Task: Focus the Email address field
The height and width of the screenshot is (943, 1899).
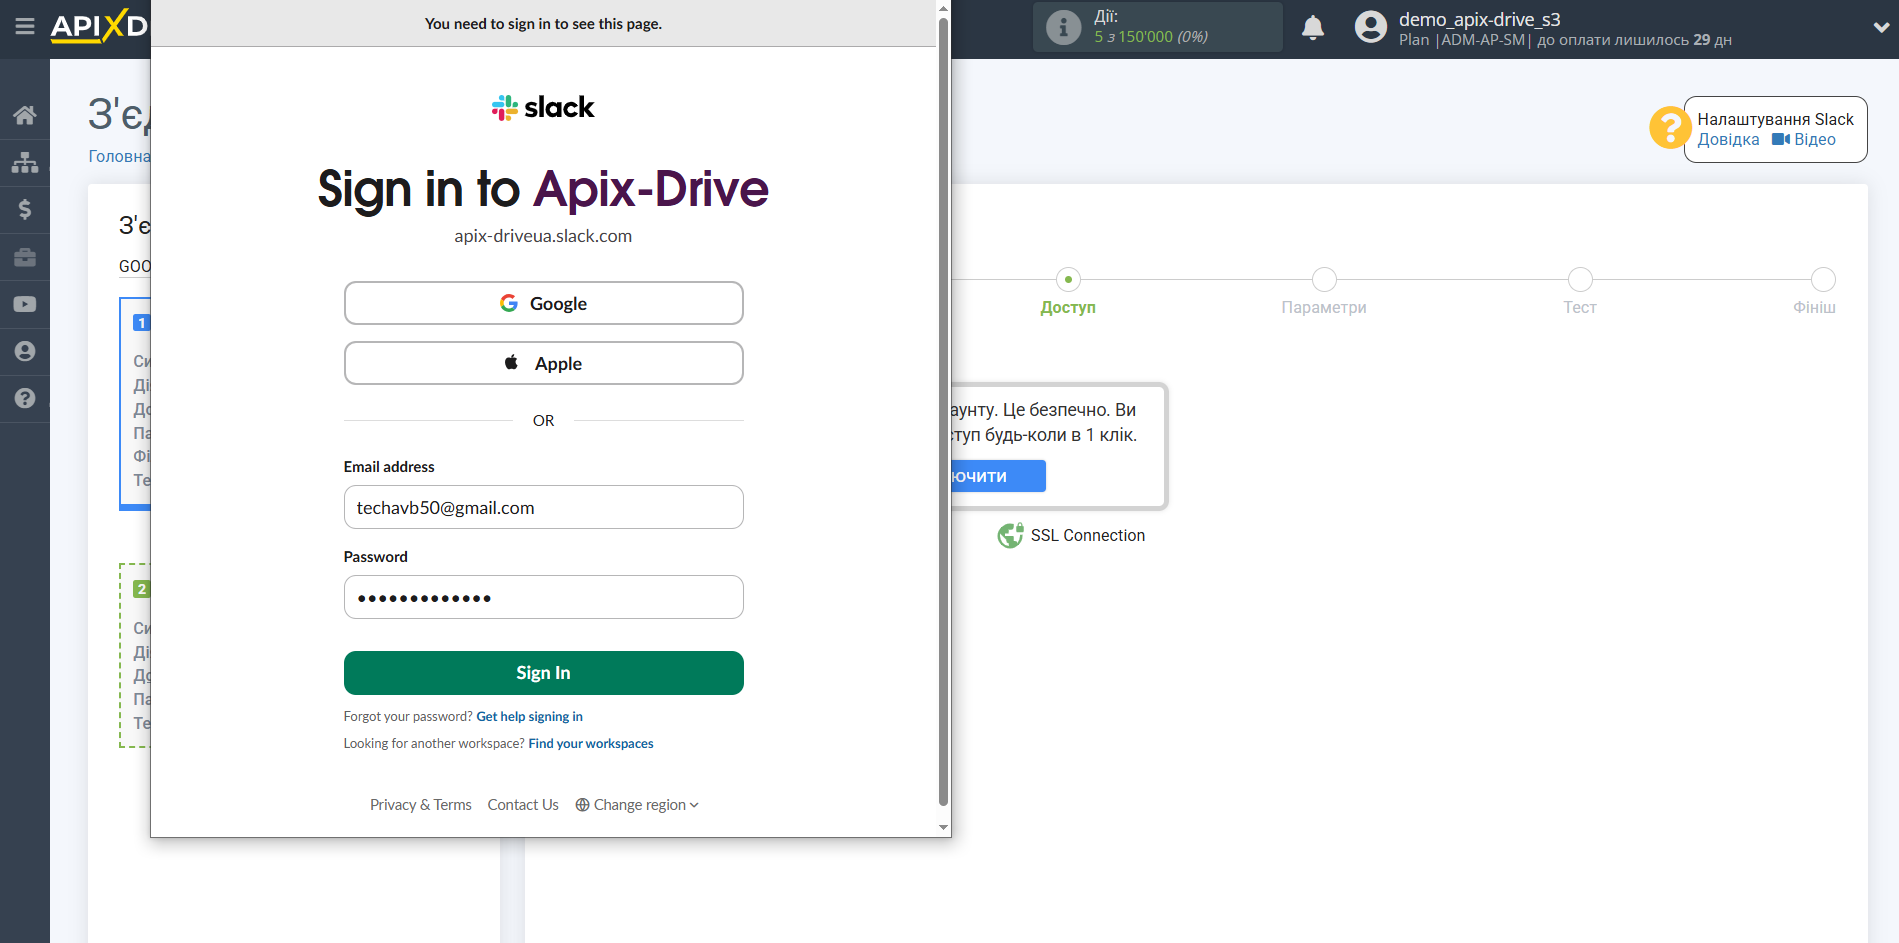Action: (543, 507)
